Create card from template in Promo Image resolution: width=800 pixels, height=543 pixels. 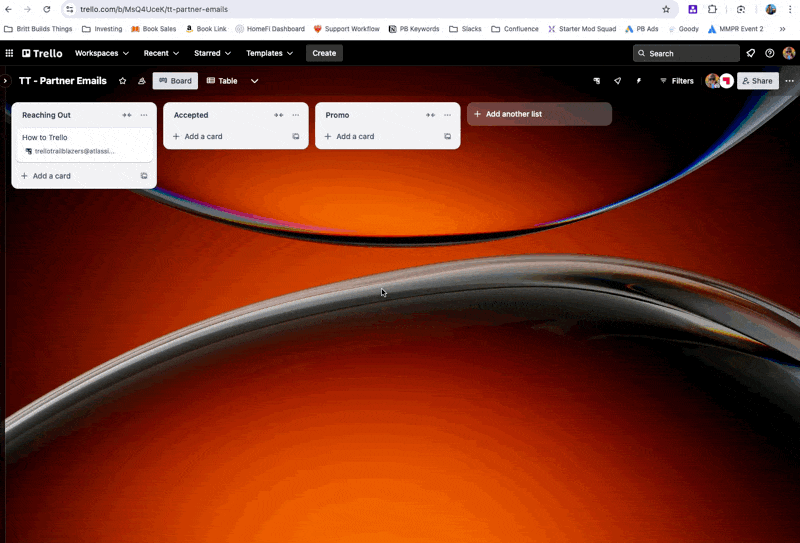(x=447, y=137)
